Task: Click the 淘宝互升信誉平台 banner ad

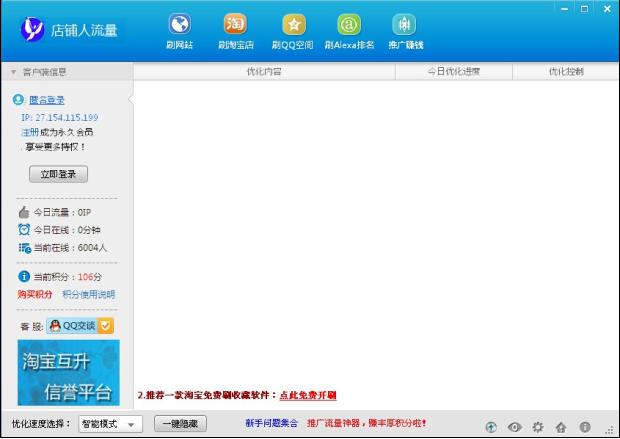Action: [68, 372]
